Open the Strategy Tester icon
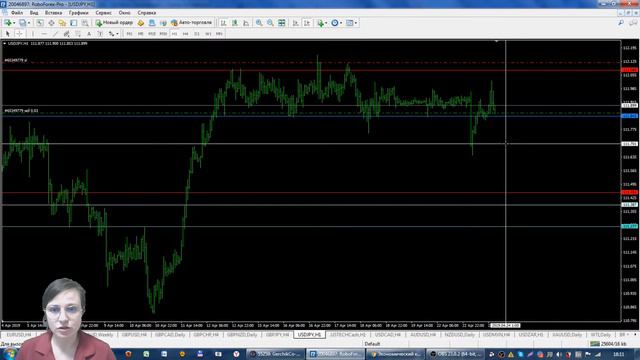The height and width of the screenshot is (360, 640). tap(85, 23)
